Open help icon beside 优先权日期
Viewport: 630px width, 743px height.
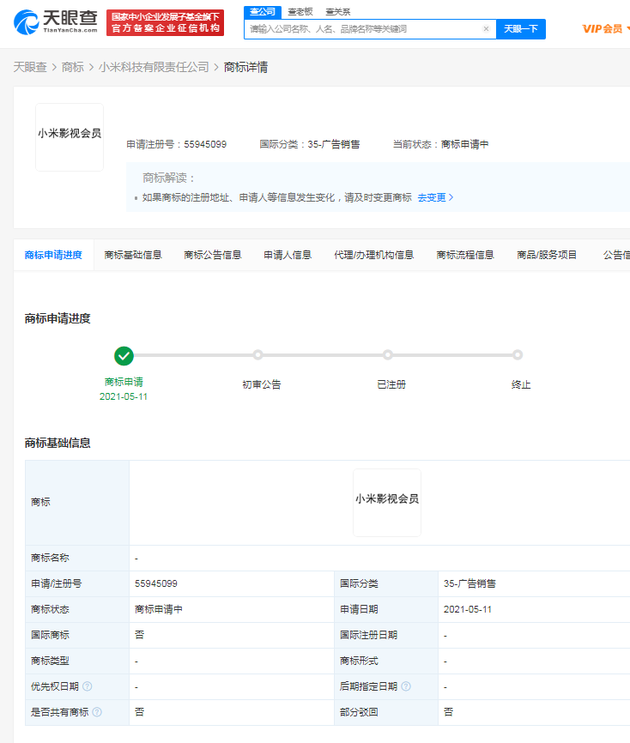87,686
